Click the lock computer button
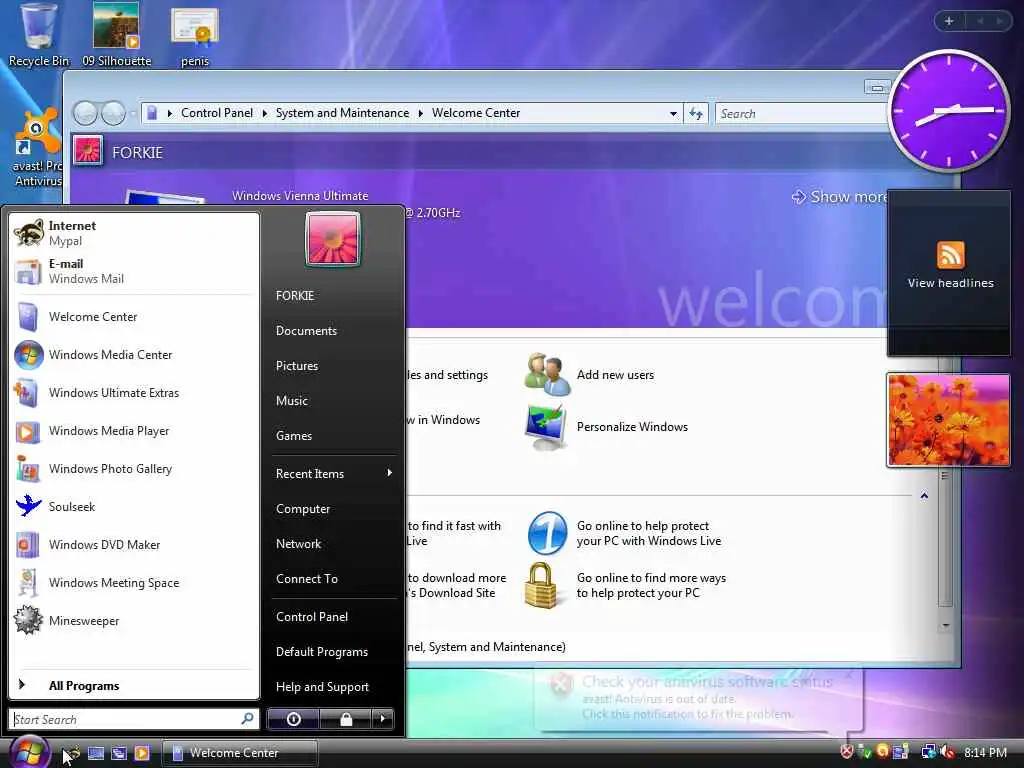1024x768 pixels. click(x=346, y=719)
